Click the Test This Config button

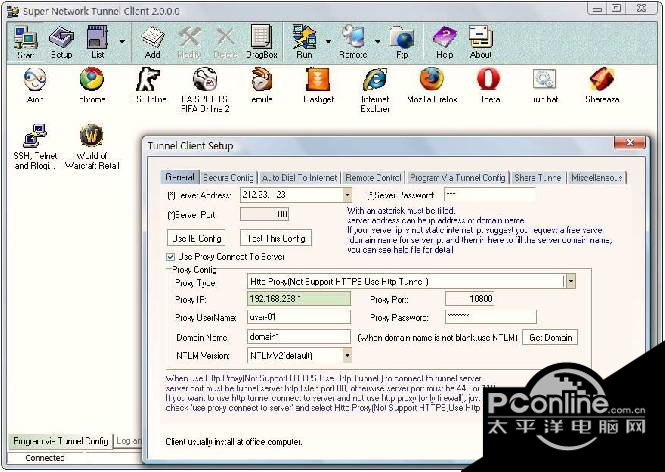click(276, 238)
